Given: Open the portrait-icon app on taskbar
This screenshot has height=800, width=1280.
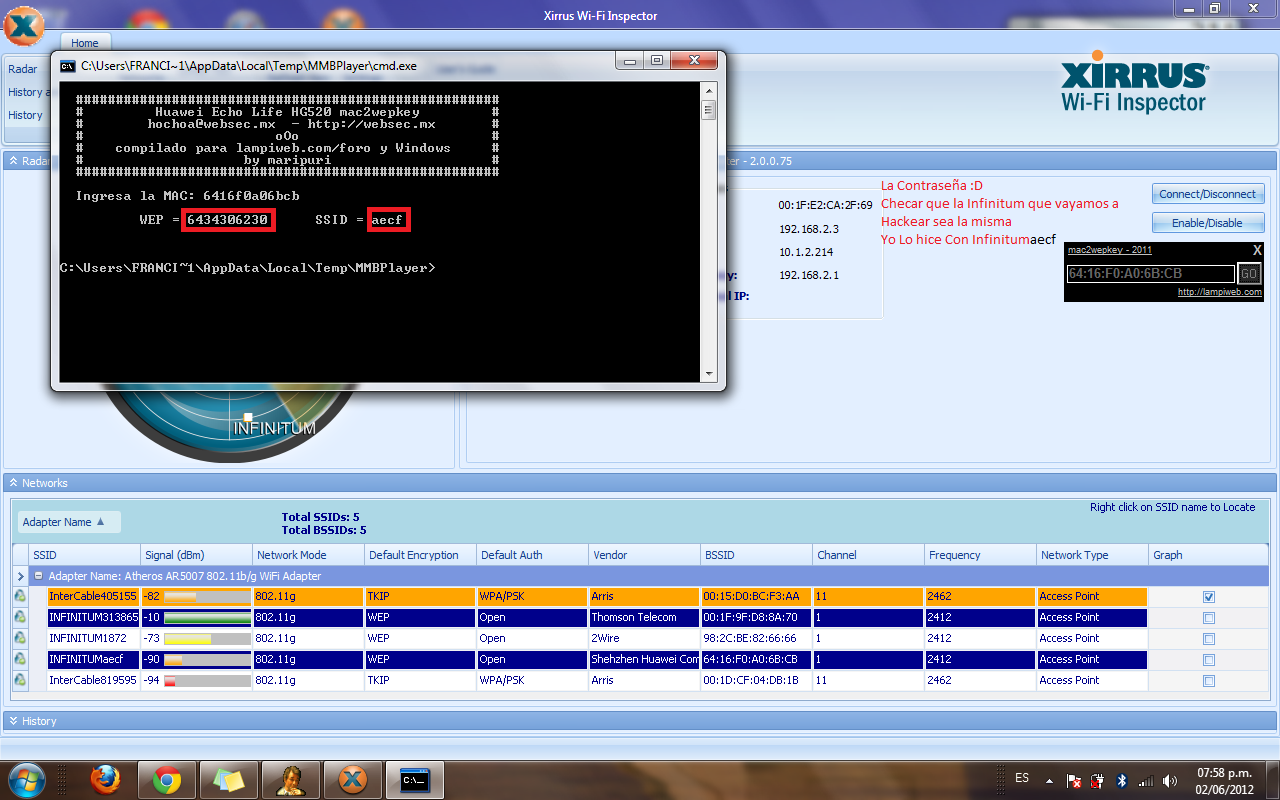Looking at the screenshot, I should [x=291, y=780].
